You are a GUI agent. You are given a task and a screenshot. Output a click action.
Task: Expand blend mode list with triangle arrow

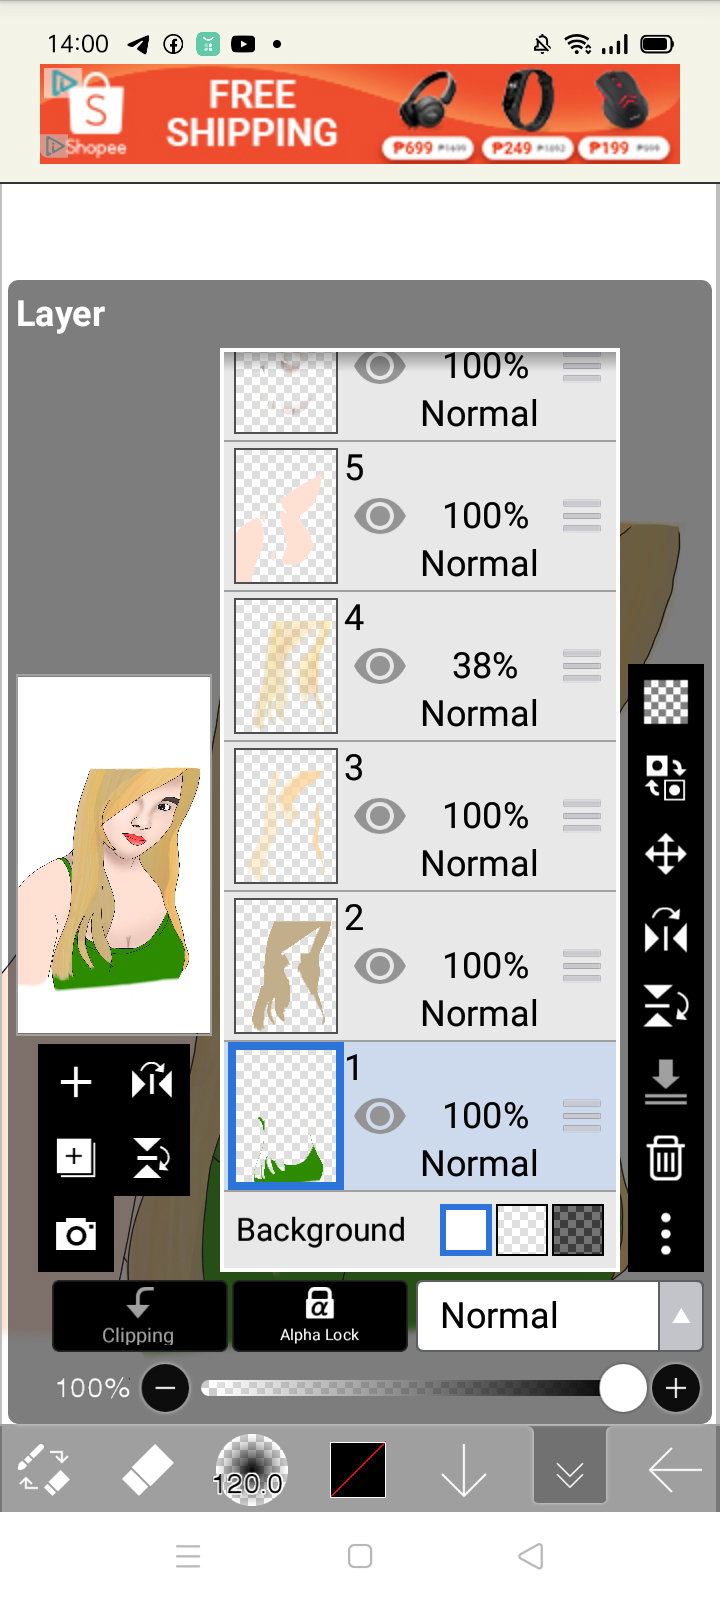(x=681, y=1316)
